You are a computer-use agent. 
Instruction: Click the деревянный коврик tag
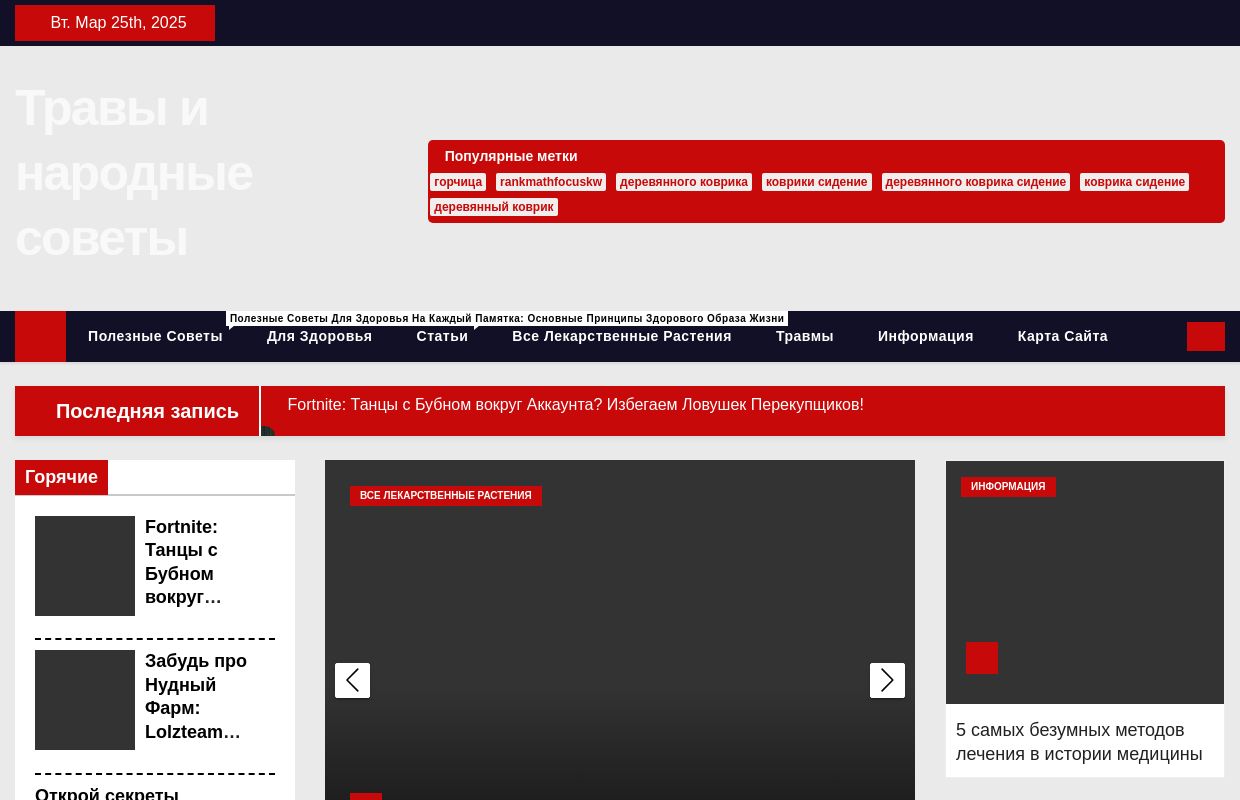point(494,207)
